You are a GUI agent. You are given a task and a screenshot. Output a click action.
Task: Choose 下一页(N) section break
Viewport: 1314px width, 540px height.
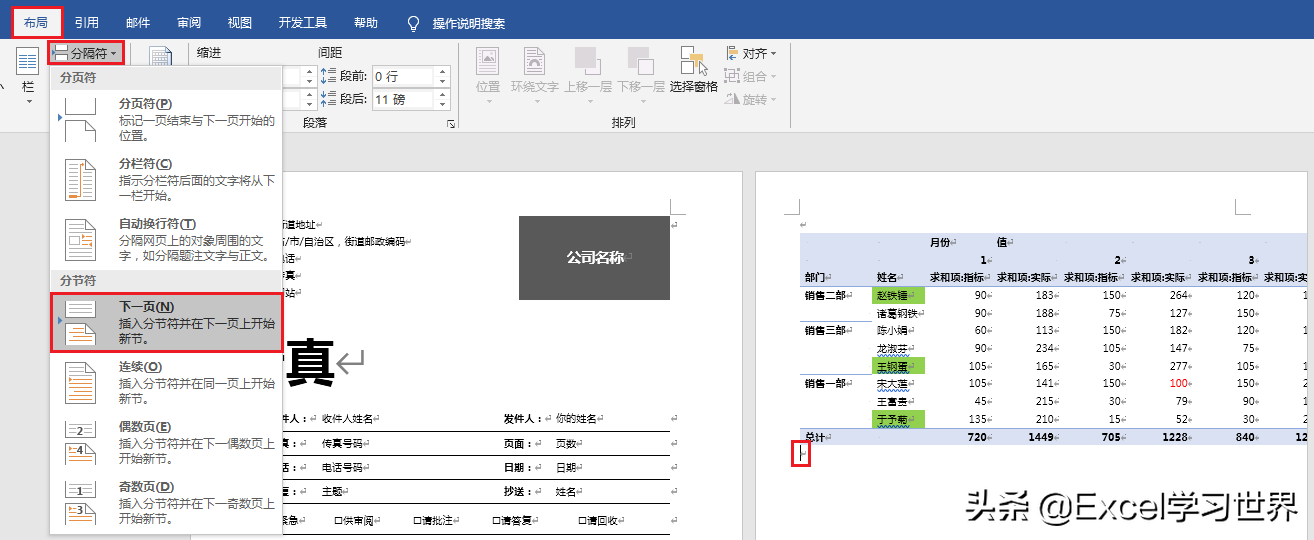point(166,323)
